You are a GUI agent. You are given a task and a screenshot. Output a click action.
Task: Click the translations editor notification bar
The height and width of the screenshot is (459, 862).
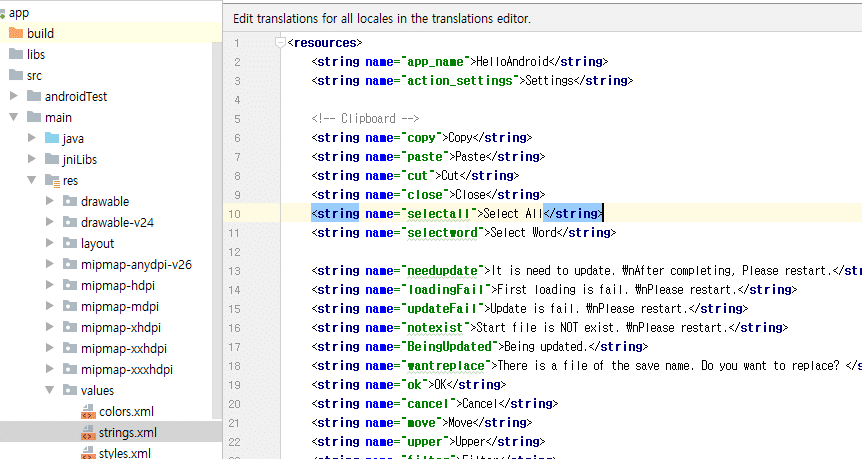pos(542,18)
